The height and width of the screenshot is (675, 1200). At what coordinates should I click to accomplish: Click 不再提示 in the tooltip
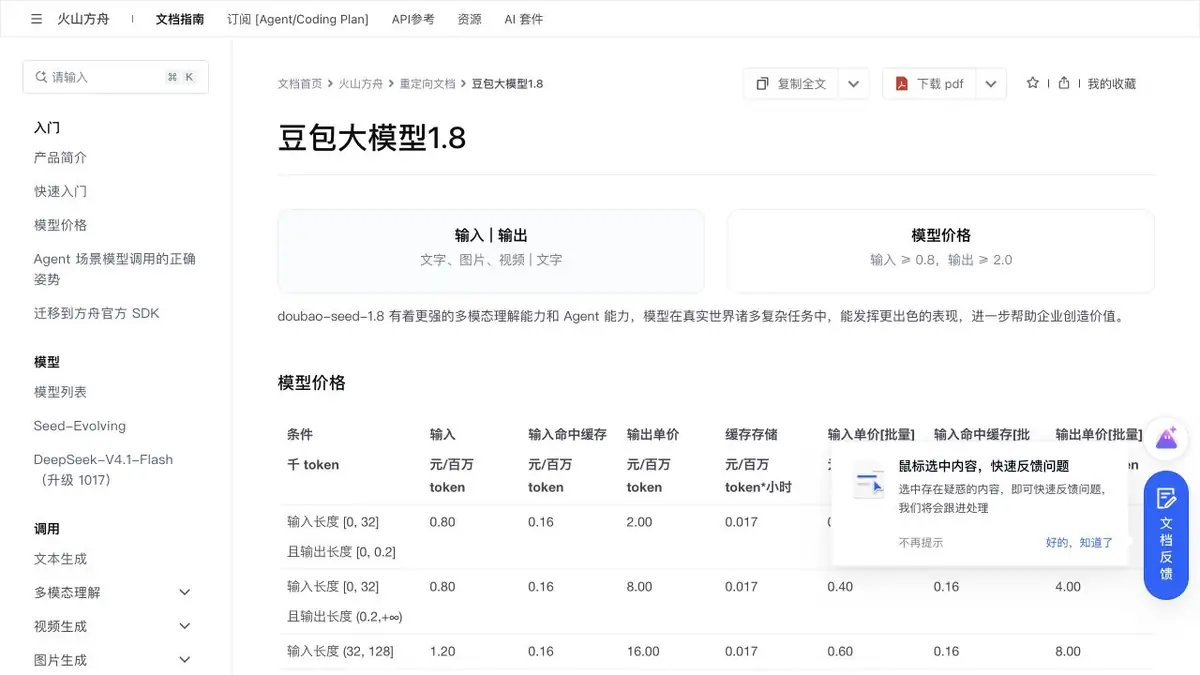920,542
